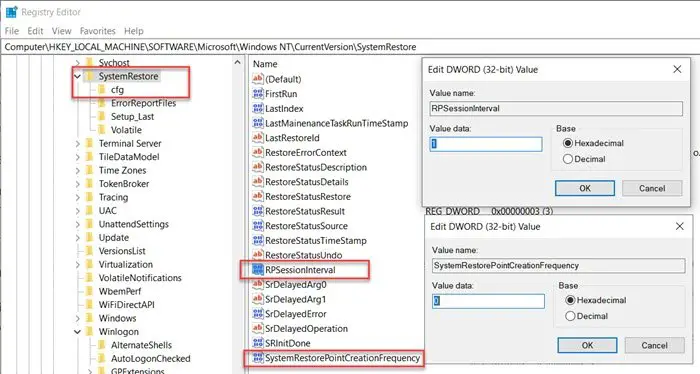Click Value data field for RPSessionInterval
Screen dimensions: 700x374
486,144
